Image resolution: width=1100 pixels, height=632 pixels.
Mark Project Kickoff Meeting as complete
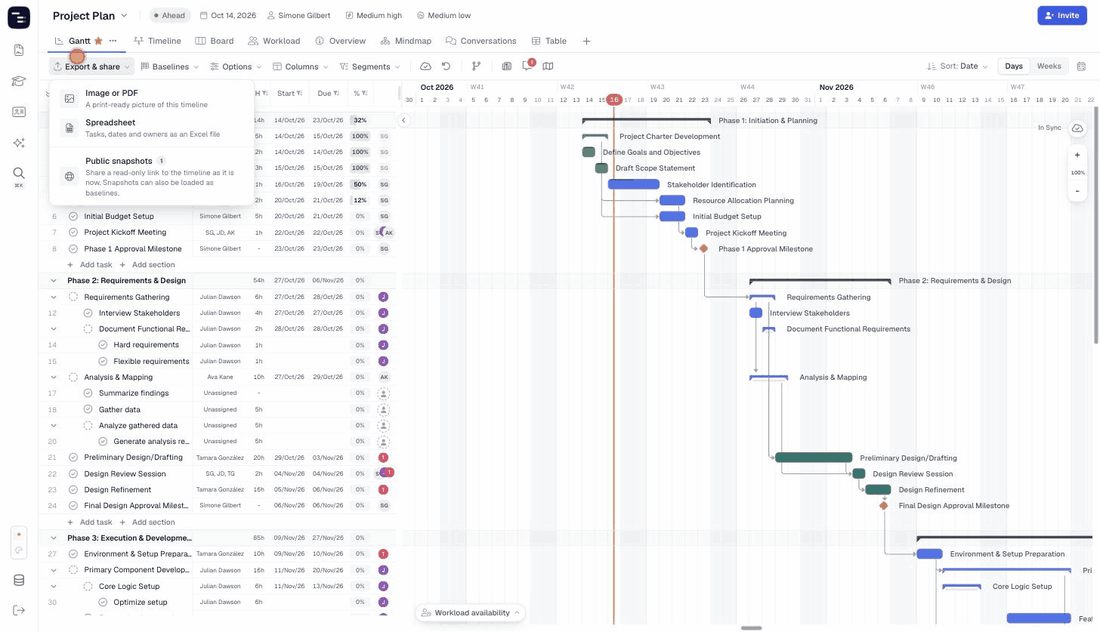[73, 232]
